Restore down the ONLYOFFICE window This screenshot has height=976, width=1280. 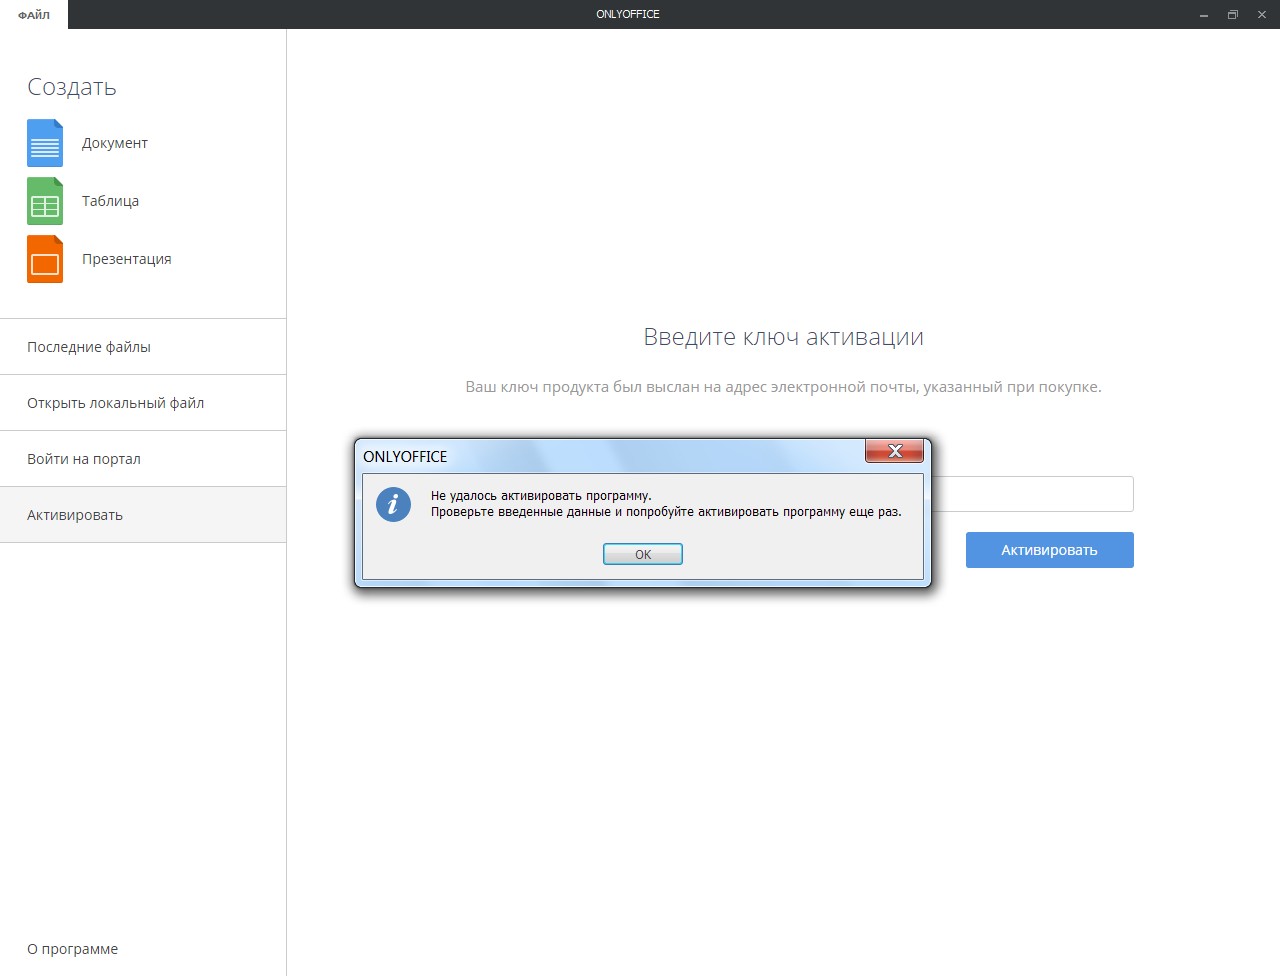click(x=1232, y=15)
